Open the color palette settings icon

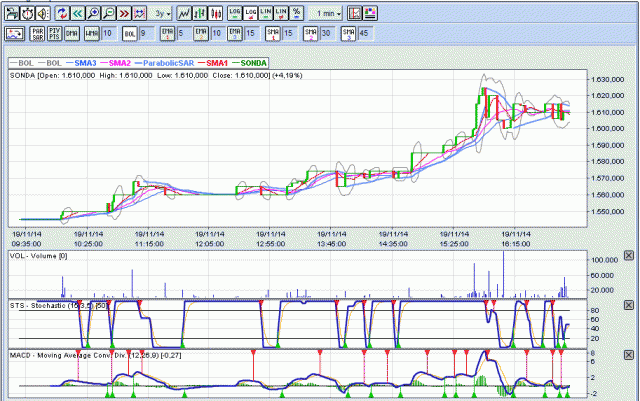tap(370, 14)
